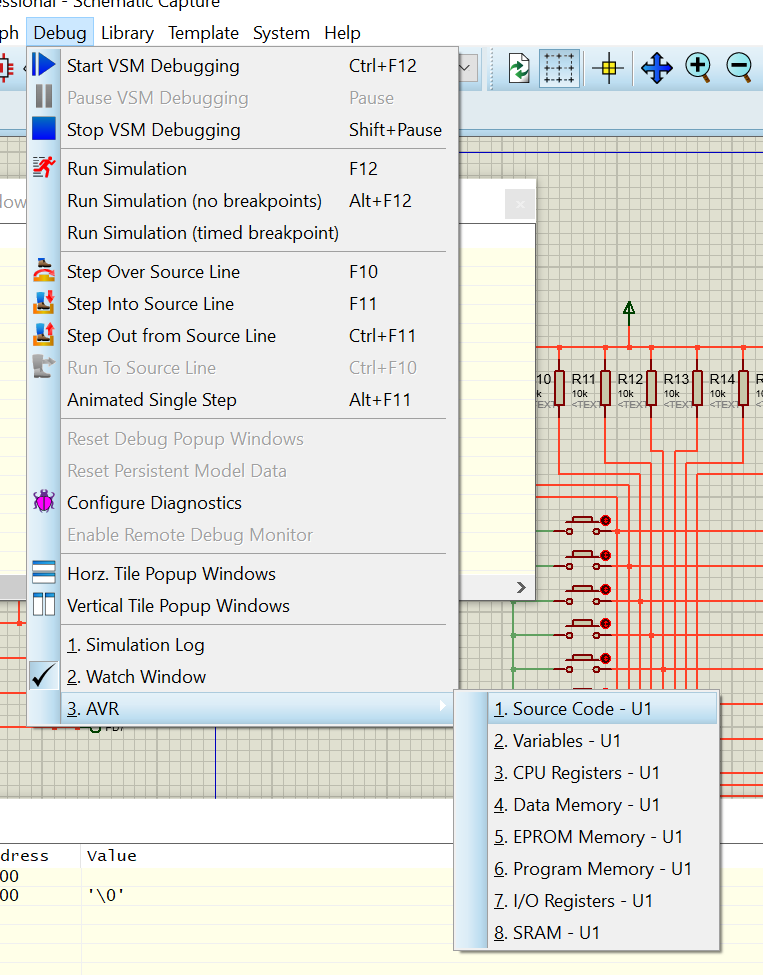Select resistor R11 on the schematic
Image resolution: width=763 pixels, height=975 pixels.
pos(605,389)
